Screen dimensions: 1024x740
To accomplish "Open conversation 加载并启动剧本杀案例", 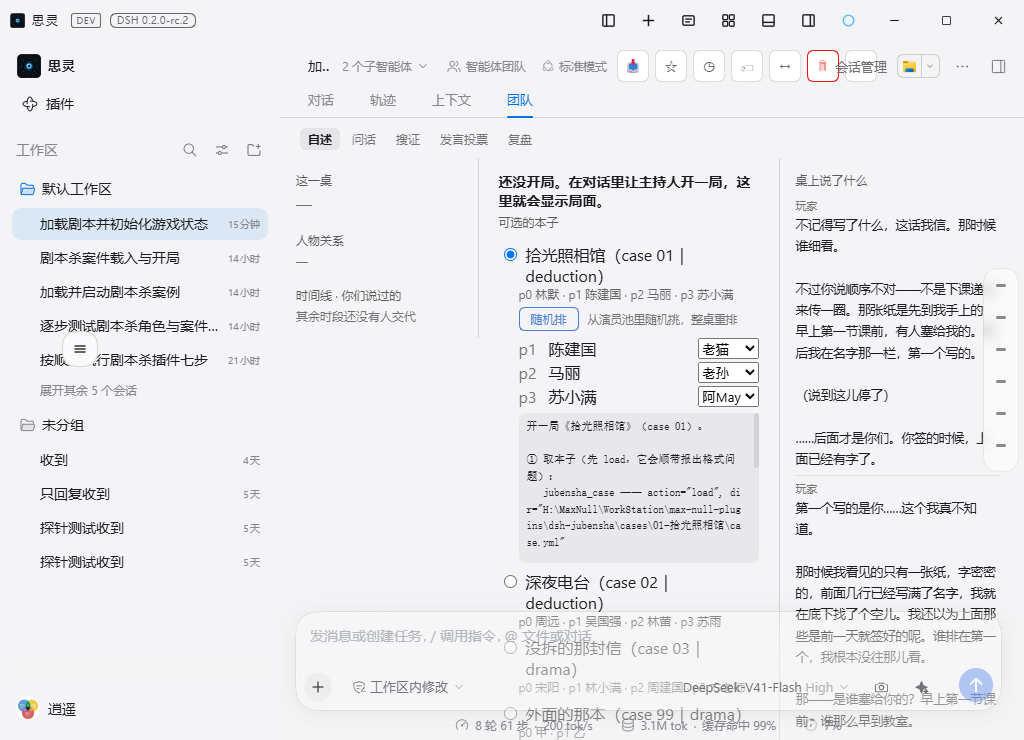I will (x=140, y=292).
